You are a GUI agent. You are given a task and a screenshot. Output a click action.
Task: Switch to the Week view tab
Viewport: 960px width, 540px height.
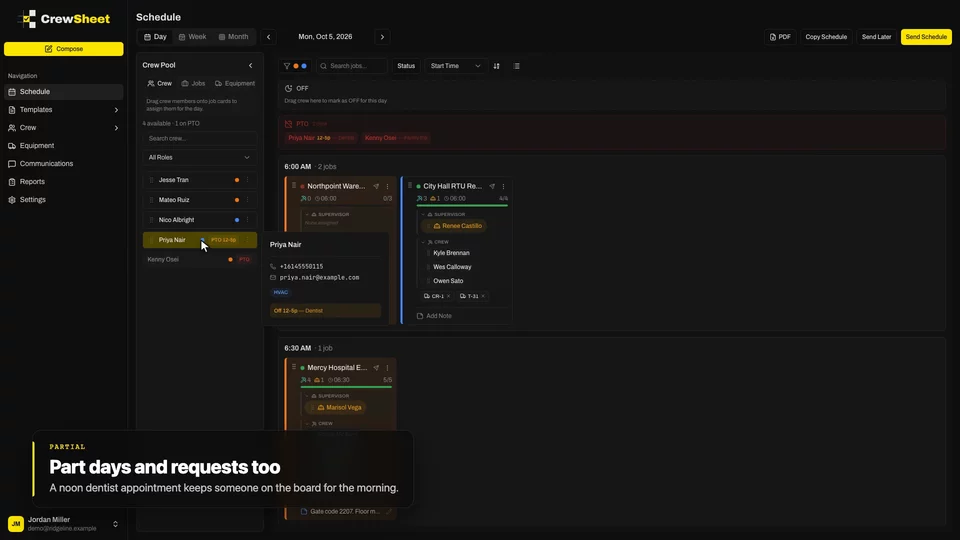pos(192,37)
